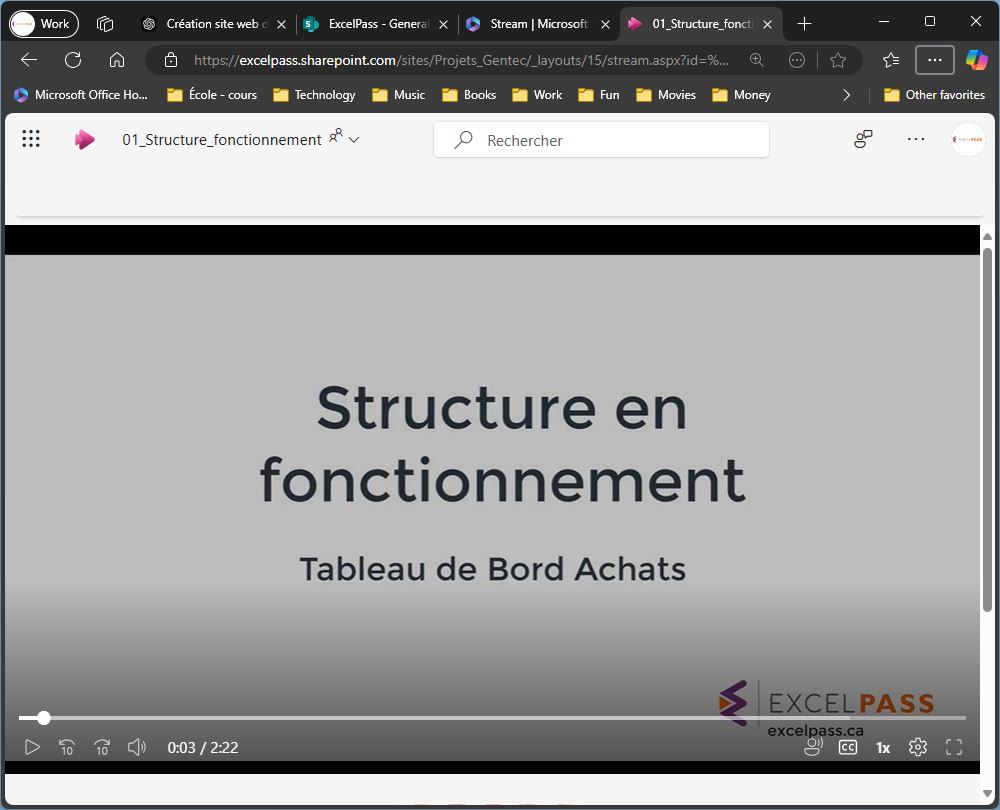Play the video
Screen dimensions: 1000x810
click(32, 747)
